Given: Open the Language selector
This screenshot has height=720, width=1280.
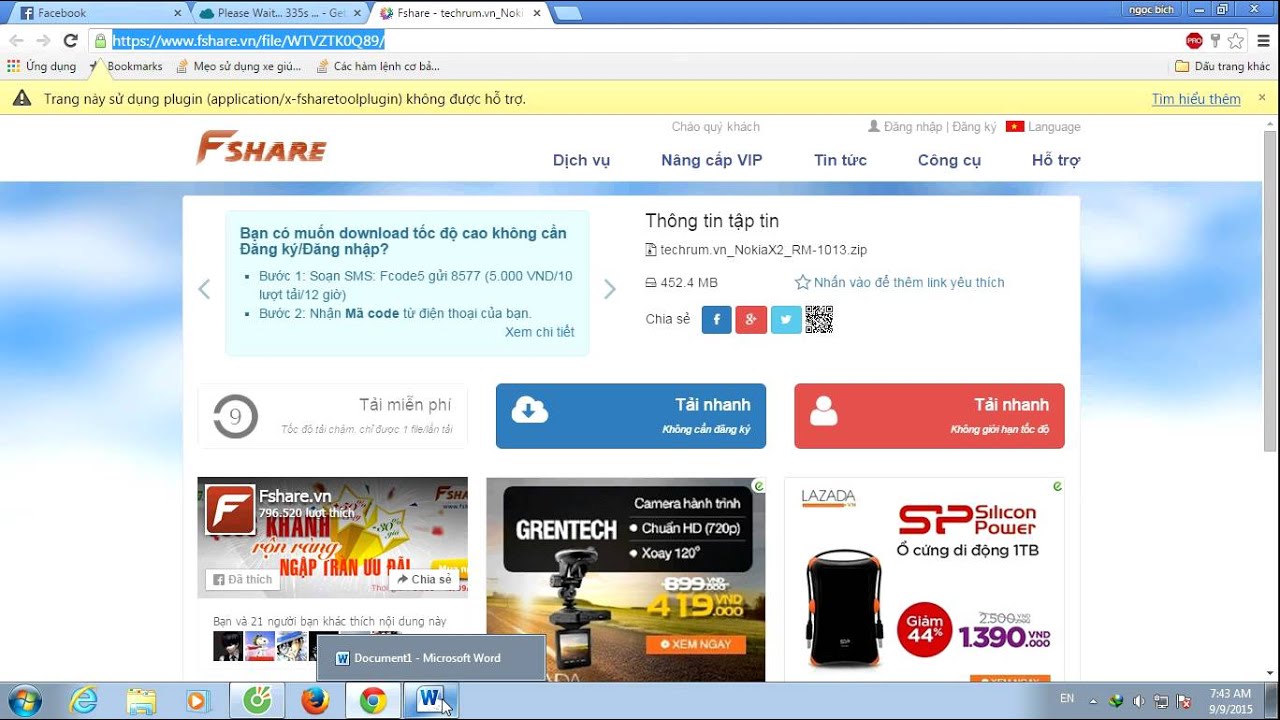Looking at the screenshot, I should (1043, 127).
